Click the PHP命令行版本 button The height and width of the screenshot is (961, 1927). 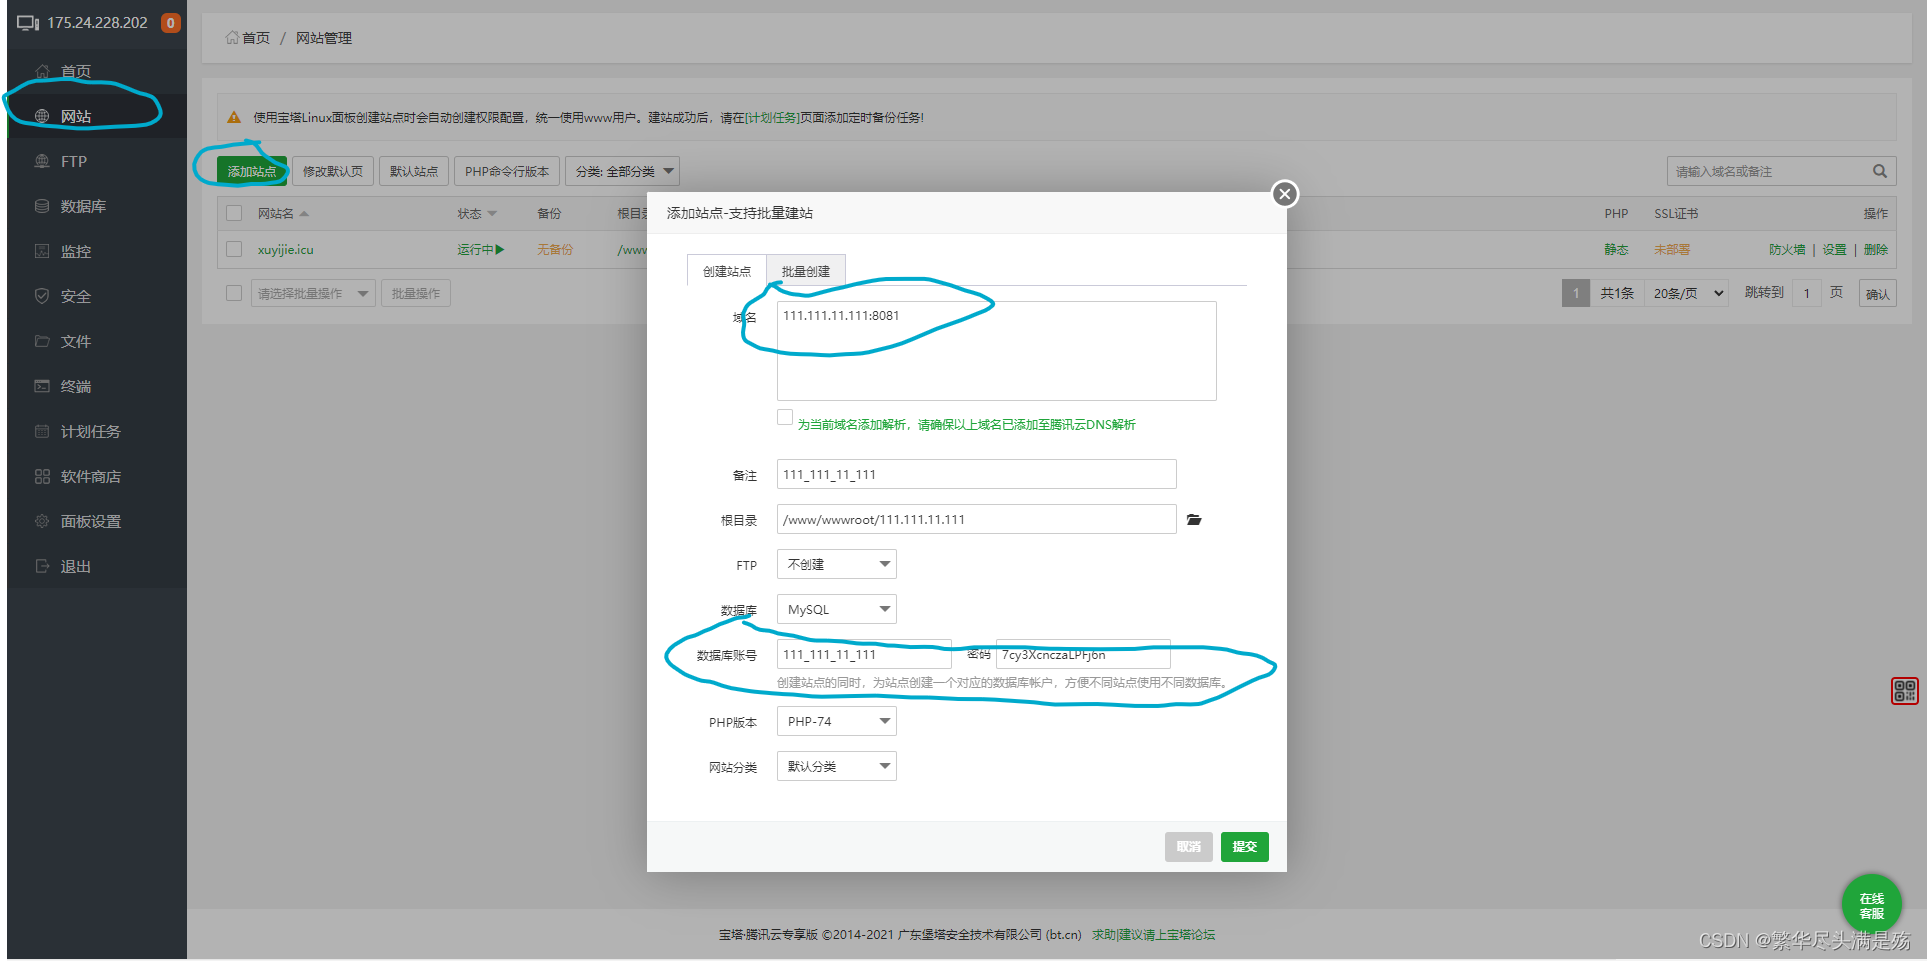coord(507,171)
